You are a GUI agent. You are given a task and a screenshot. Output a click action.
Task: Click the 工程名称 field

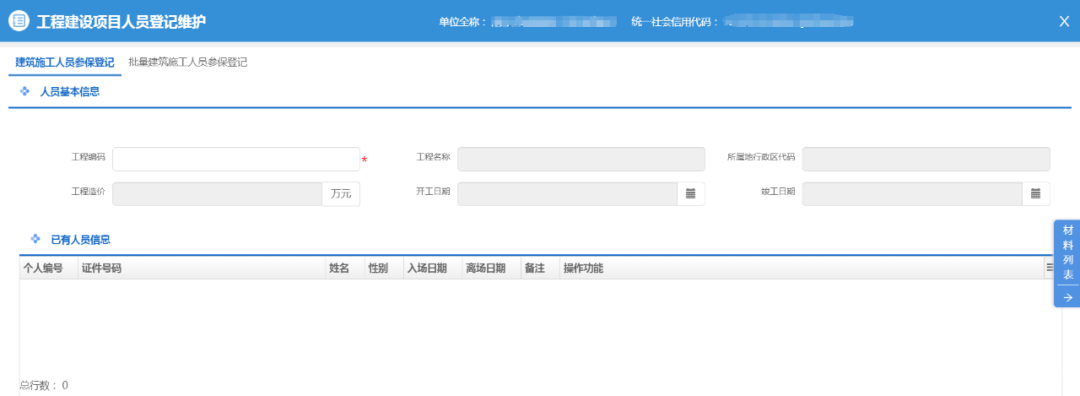[581, 159]
